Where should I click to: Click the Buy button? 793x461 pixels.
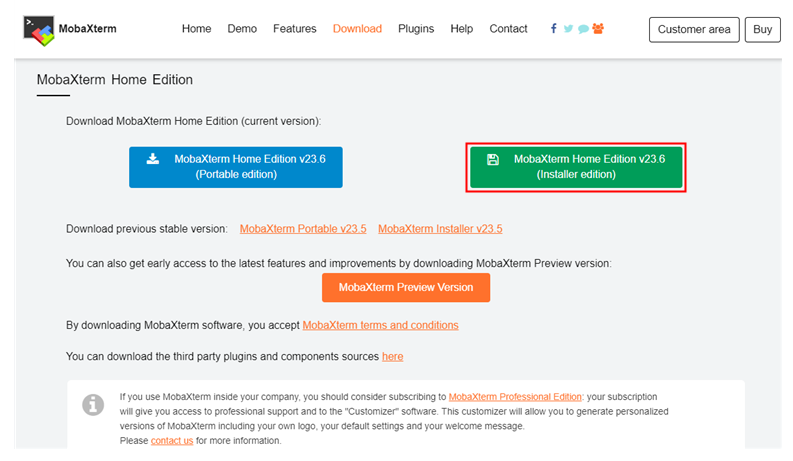point(762,30)
